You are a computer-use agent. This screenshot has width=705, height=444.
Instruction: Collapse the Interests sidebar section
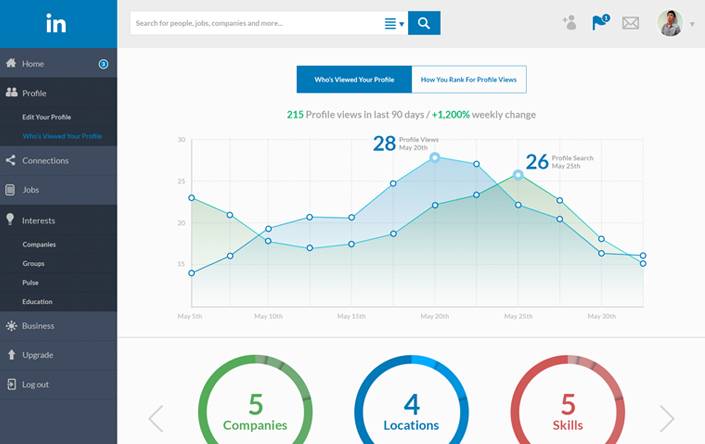58,220
